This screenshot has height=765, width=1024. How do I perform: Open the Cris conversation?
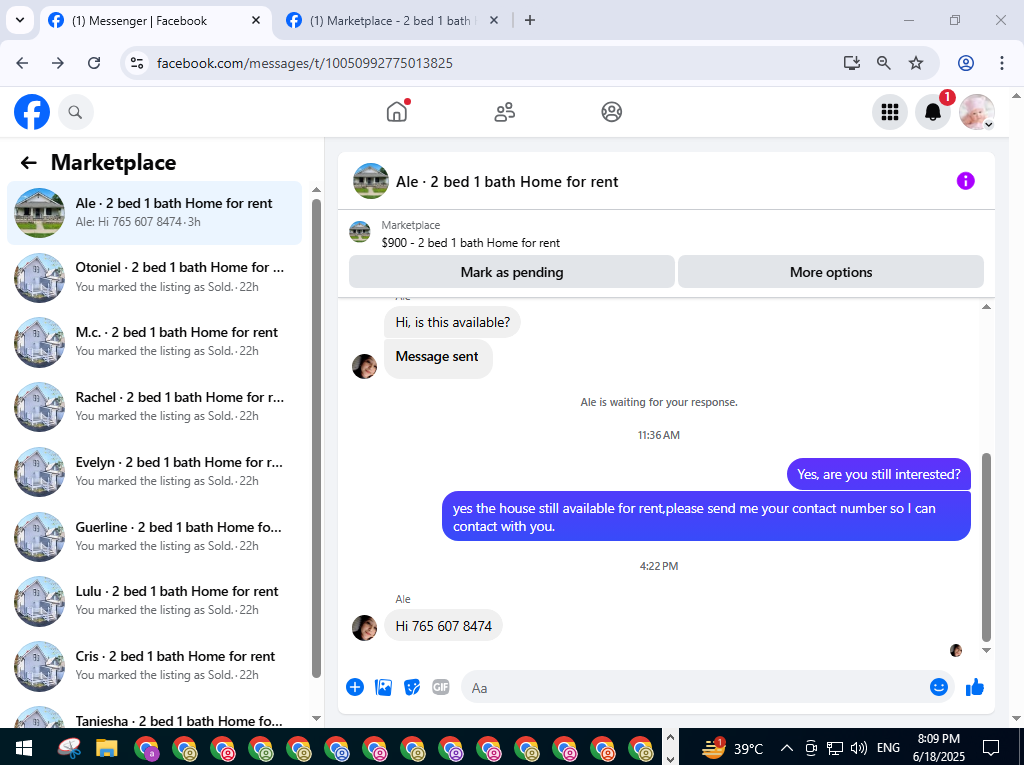(x=155, y=665)
